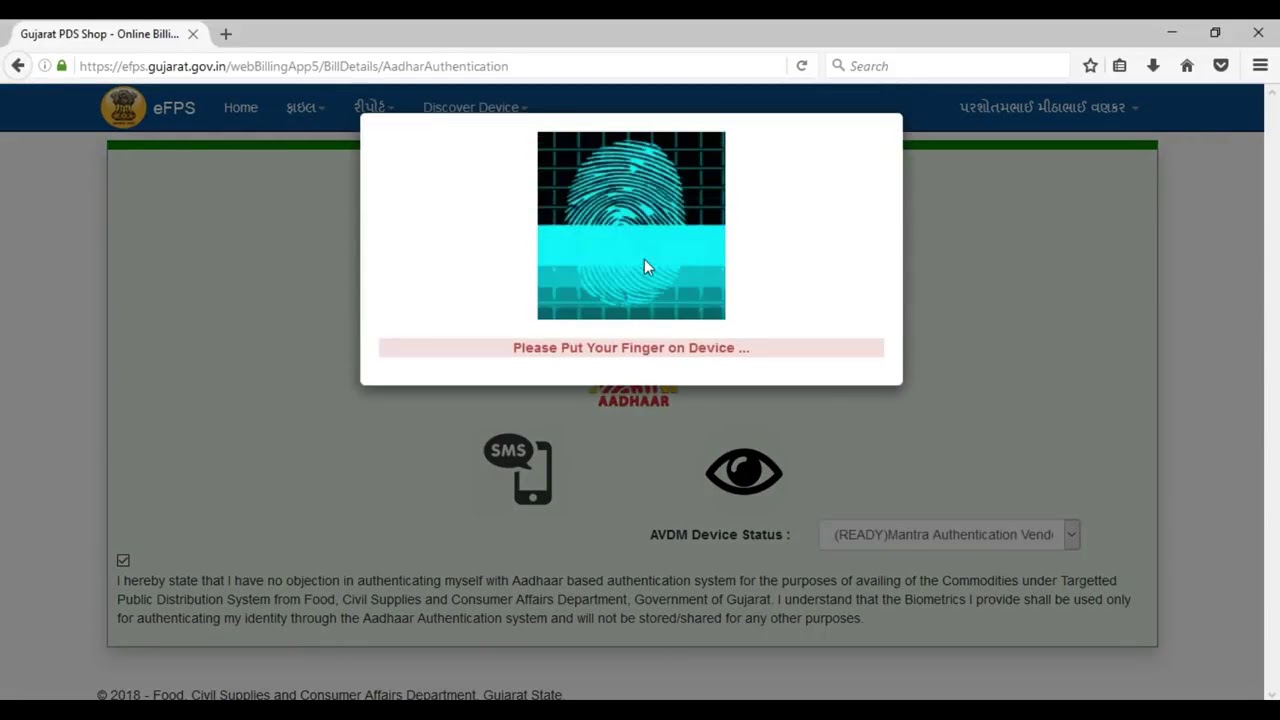Go to the browser home page icon
1280x720 pixels.
pos(1187,66)
